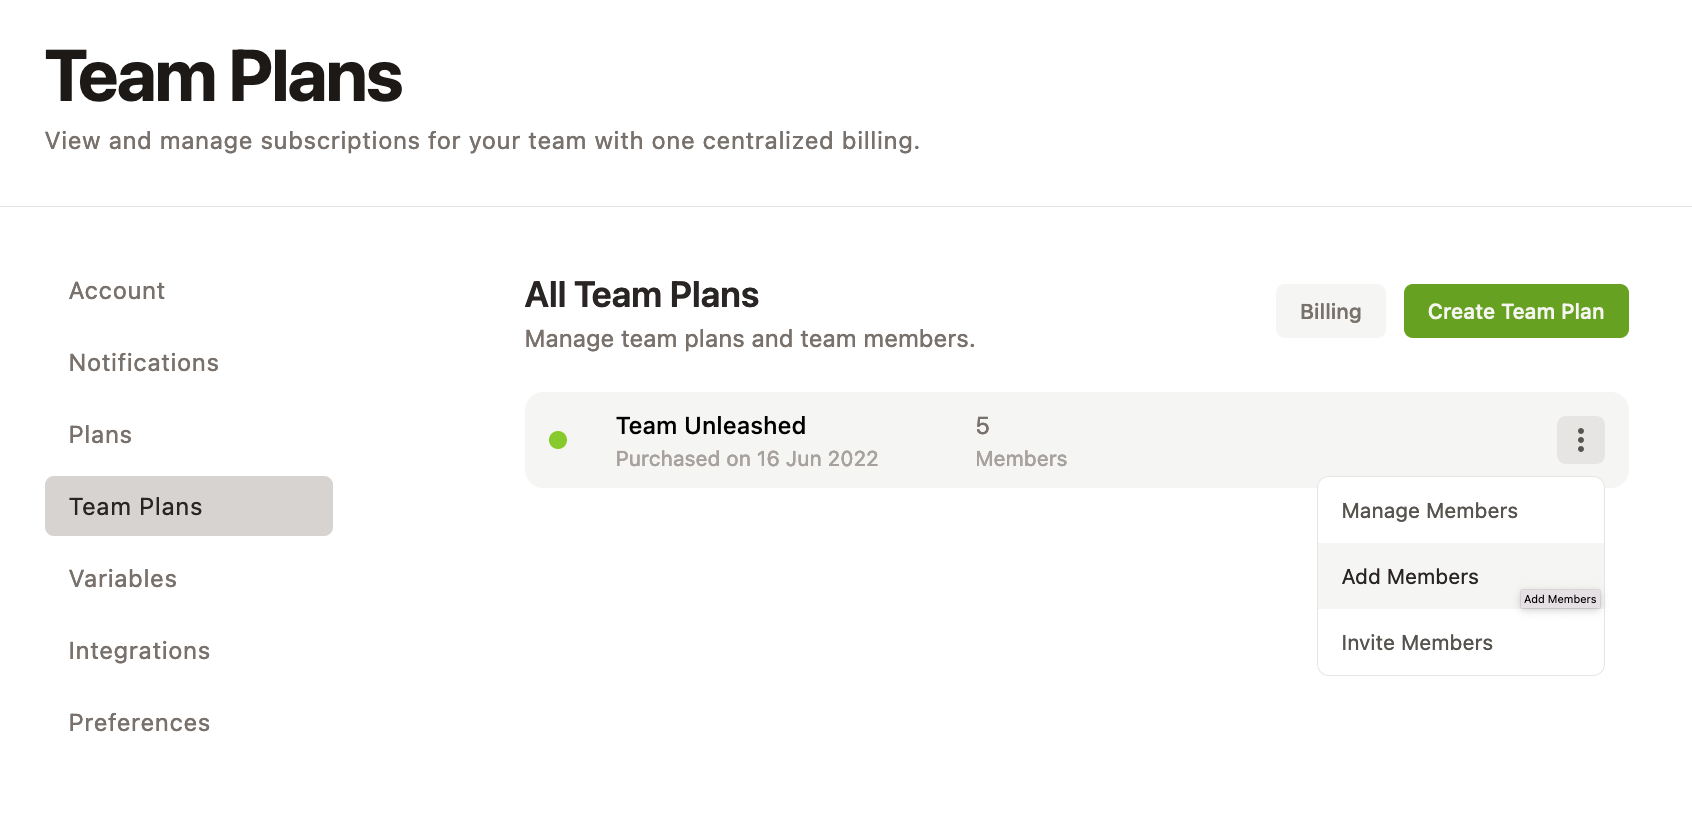Click the green active status indicator
This screenshot has height=839, width=1692.
coord(559,440)
